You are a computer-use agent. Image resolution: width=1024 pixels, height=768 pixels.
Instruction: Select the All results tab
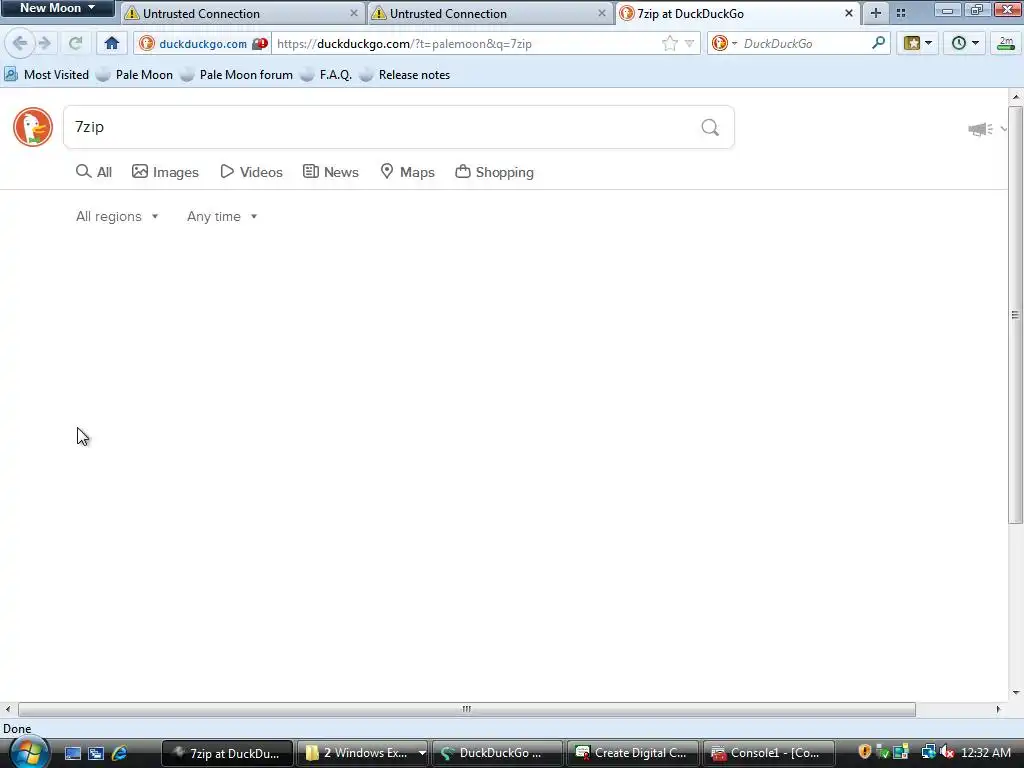pyautogui.click(x=94, y=172)
